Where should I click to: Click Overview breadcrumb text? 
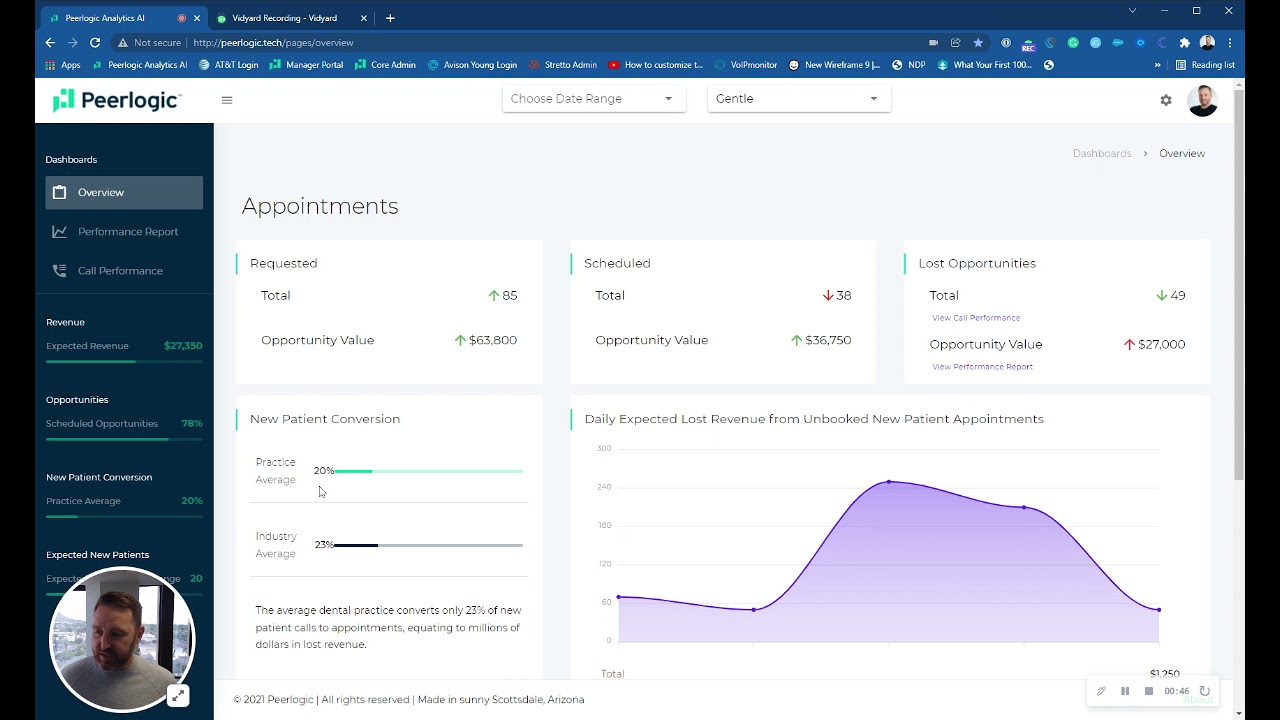tap(1182, 153)
